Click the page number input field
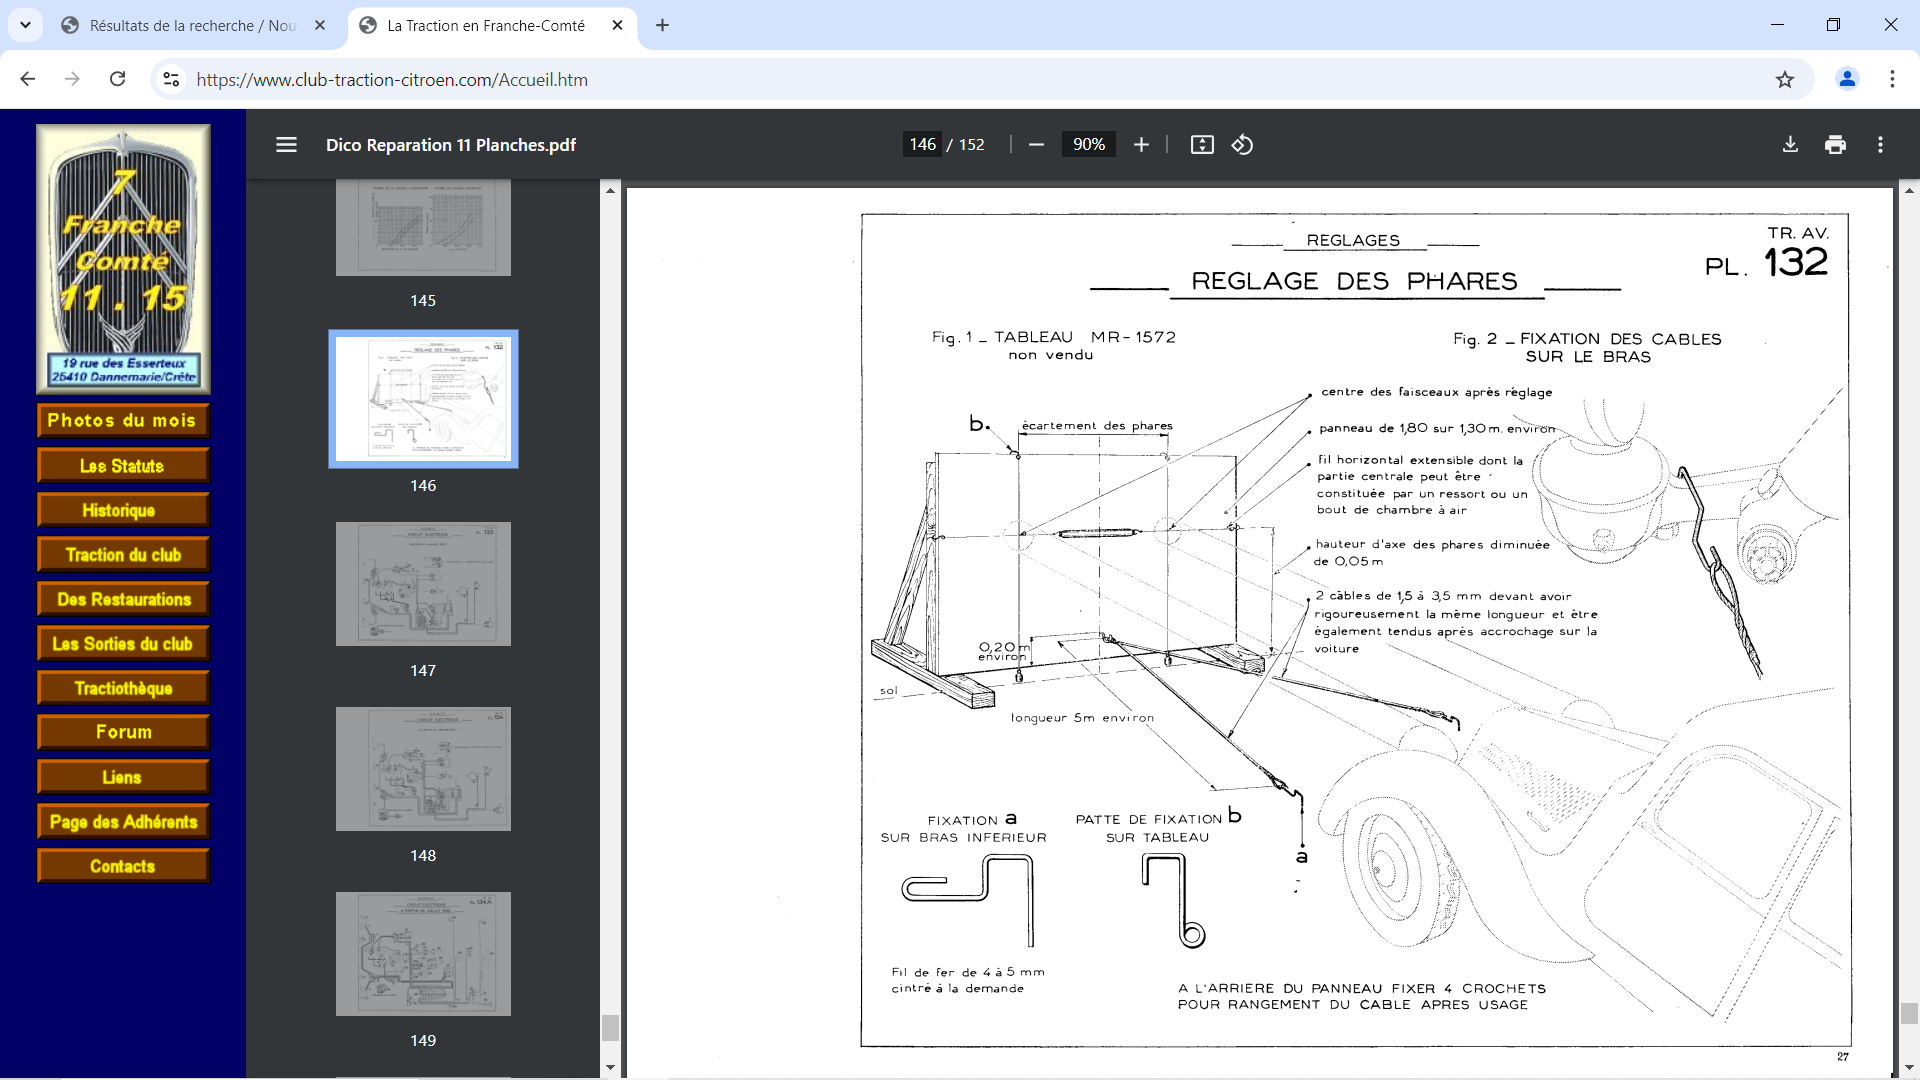The height and width of the screenshot is (1080, 1920). [x=922, y=145]
